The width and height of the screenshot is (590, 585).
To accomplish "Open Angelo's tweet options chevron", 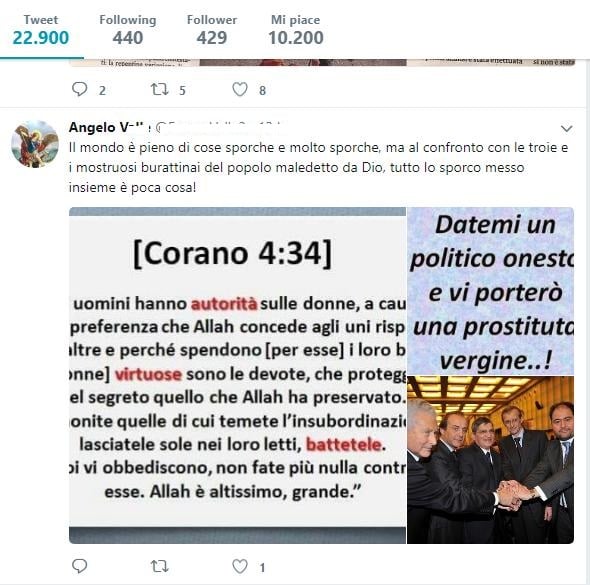I will (x=566, y=129).
